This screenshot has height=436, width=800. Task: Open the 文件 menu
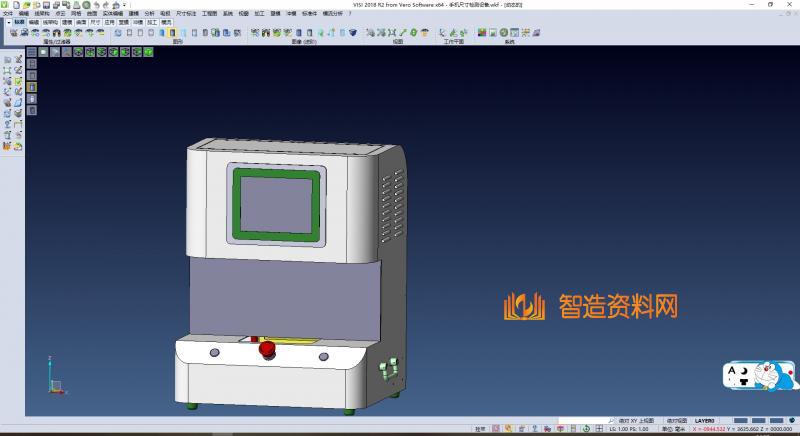(7, 12)
